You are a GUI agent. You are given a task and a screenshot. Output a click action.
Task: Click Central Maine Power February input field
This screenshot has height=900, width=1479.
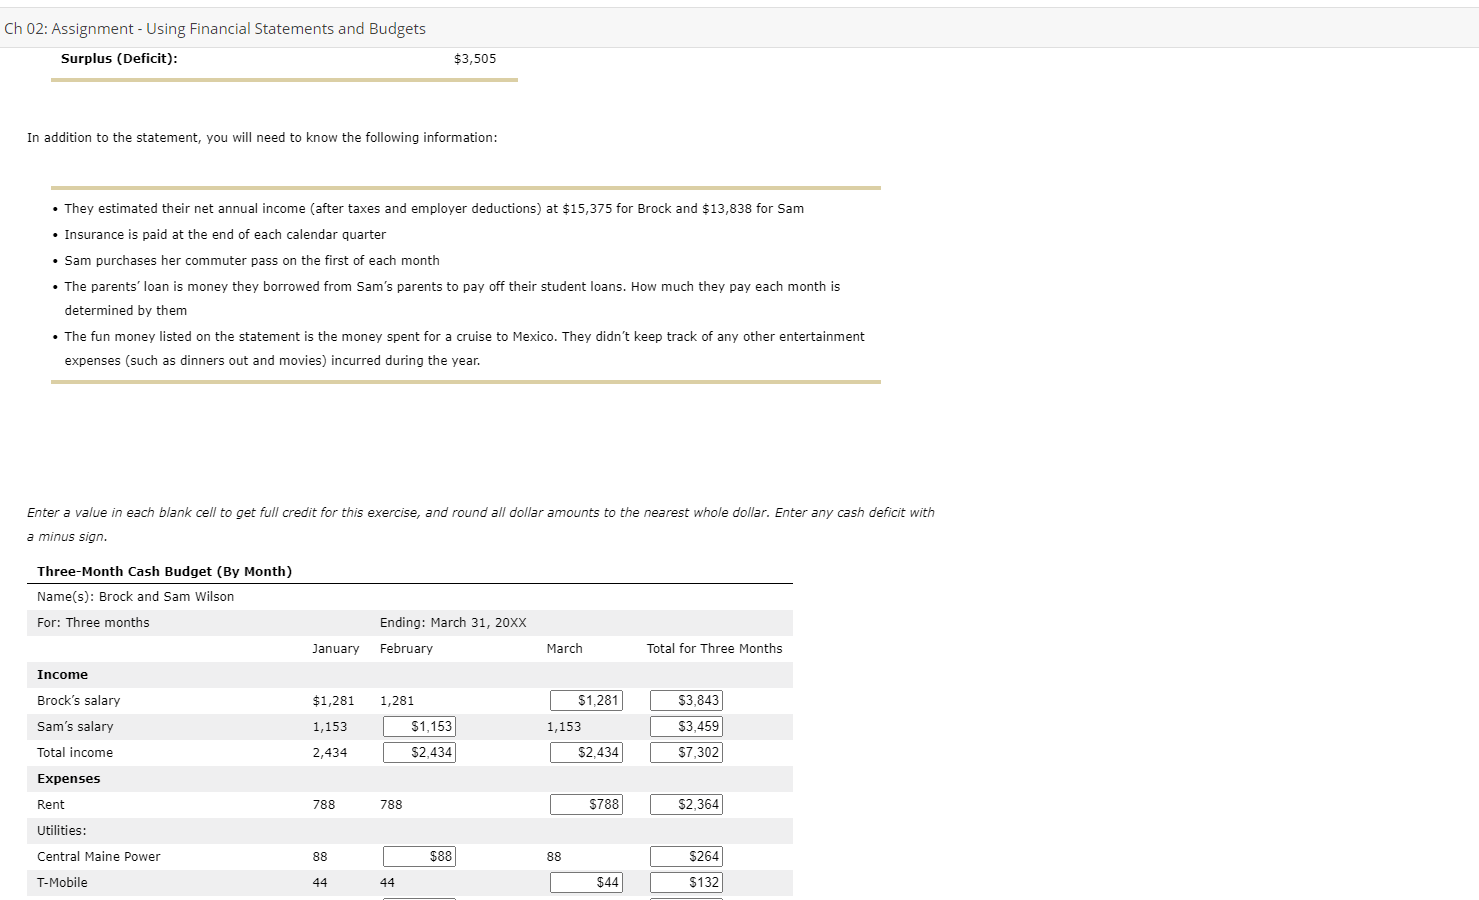pyautogui.click(x=419, y=856)
